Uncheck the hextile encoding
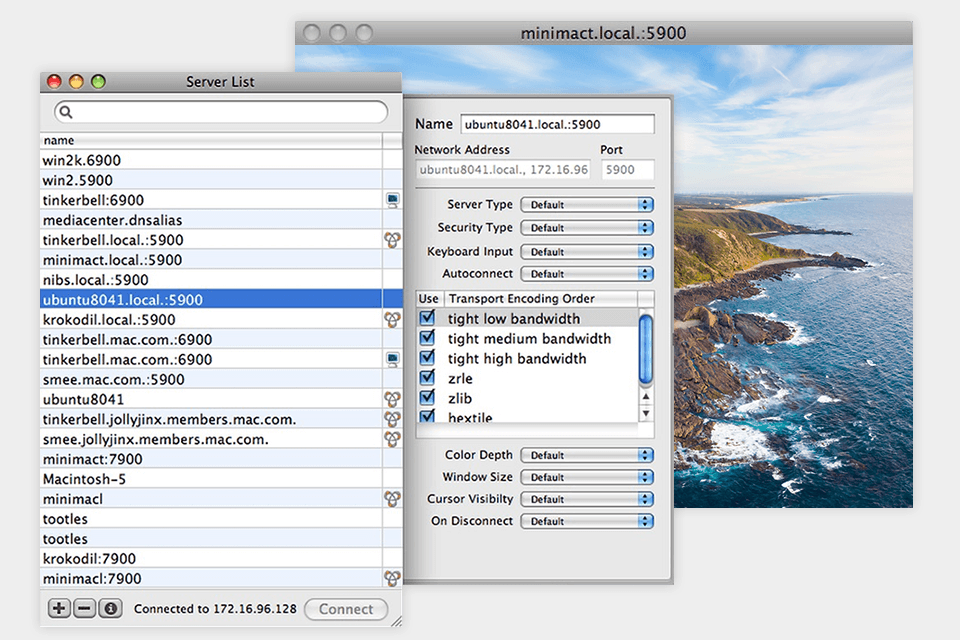Screen dimensions: 960x640 pyautogui.click(x=427, y=417)
